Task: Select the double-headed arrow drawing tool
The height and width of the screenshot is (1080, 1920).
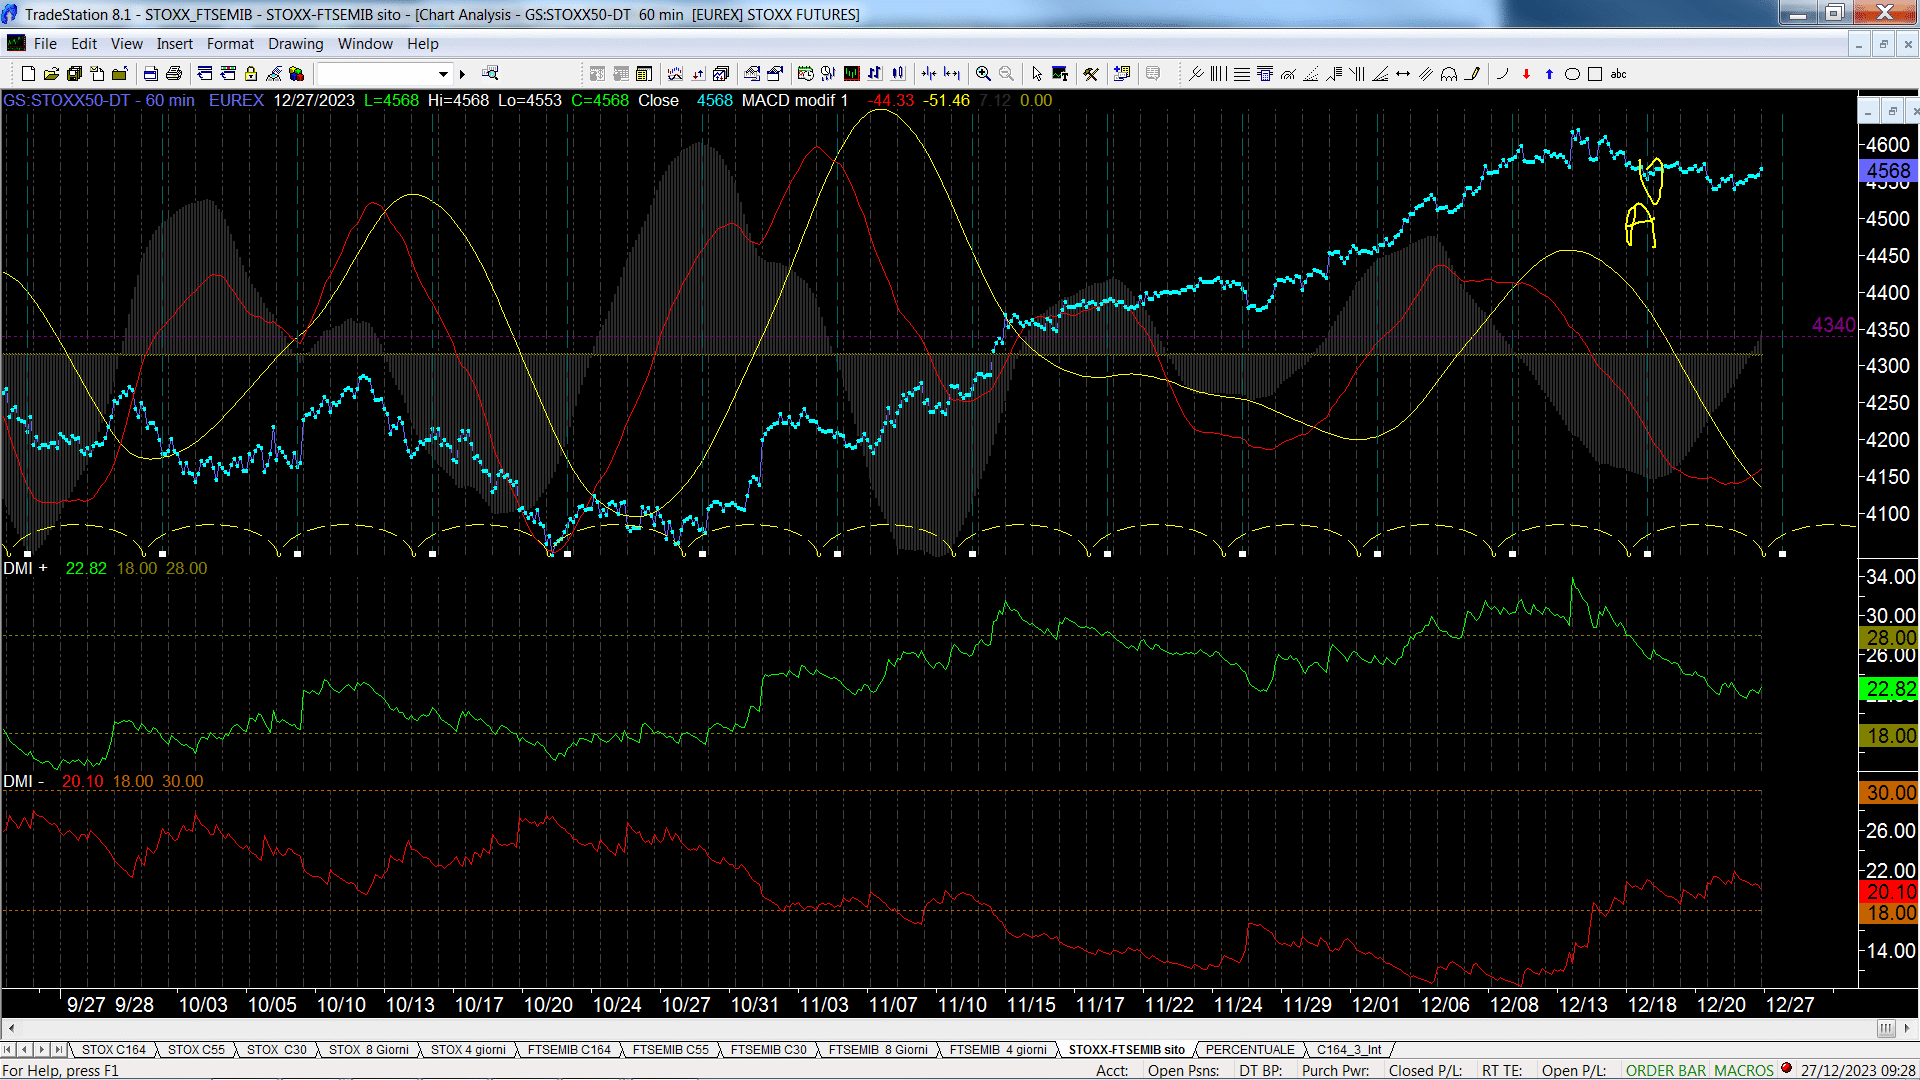Action: (1403, 74)
